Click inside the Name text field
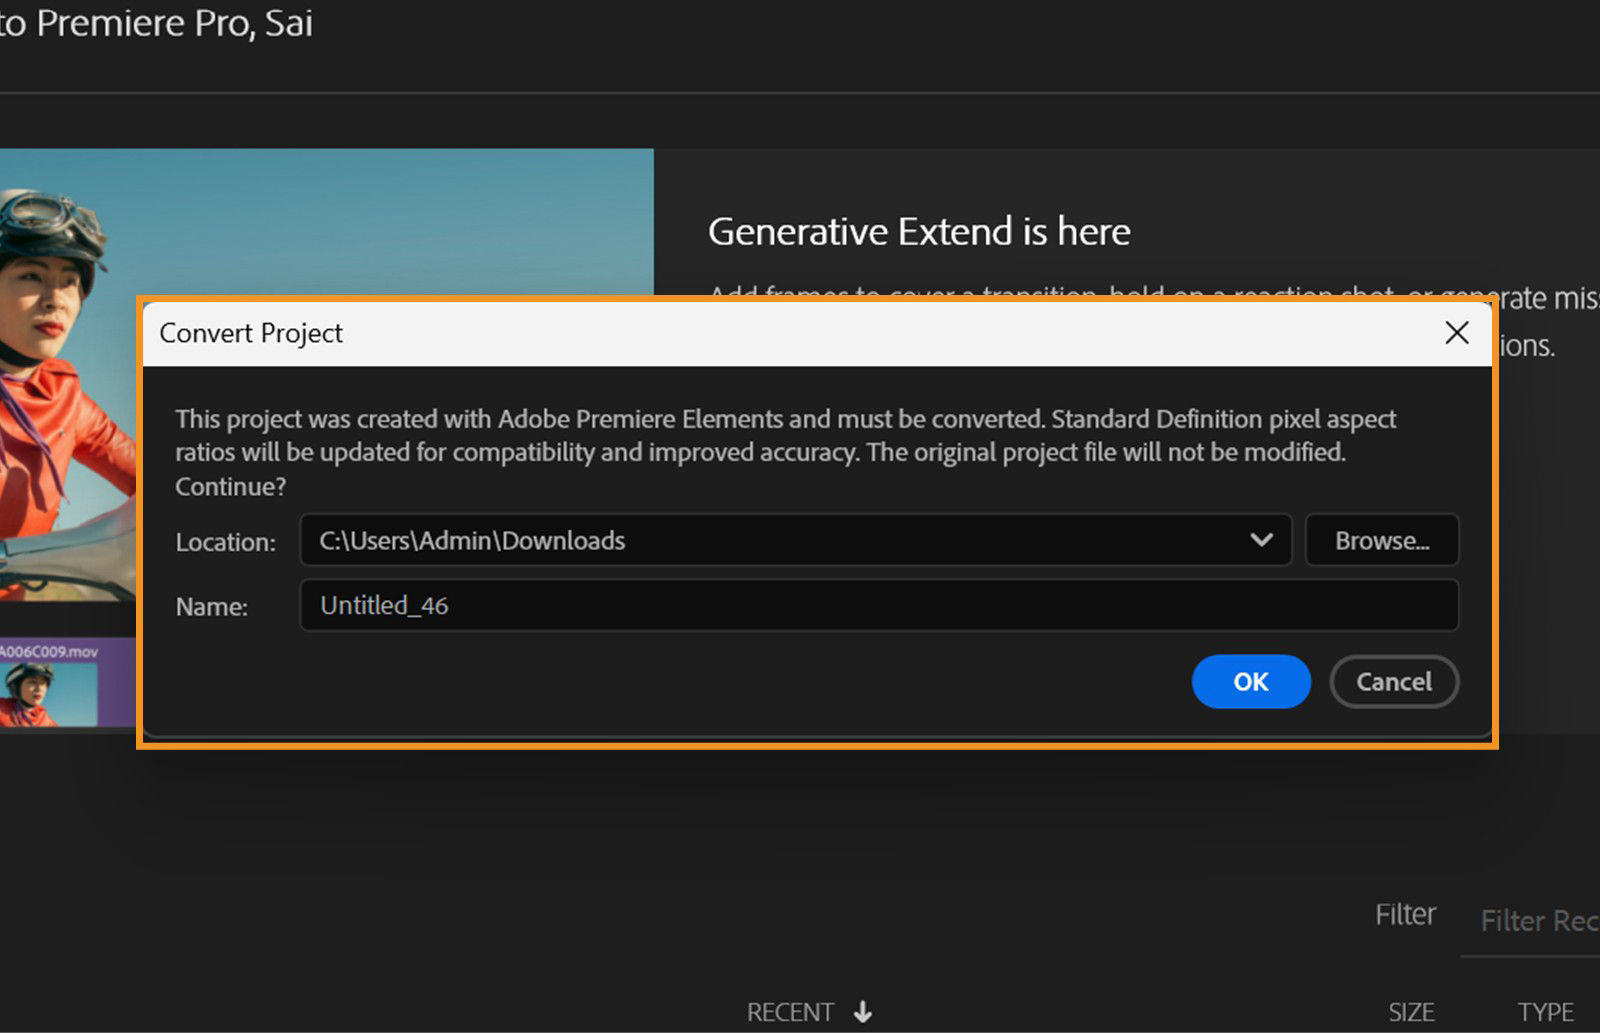 click(x=800, y=604)
